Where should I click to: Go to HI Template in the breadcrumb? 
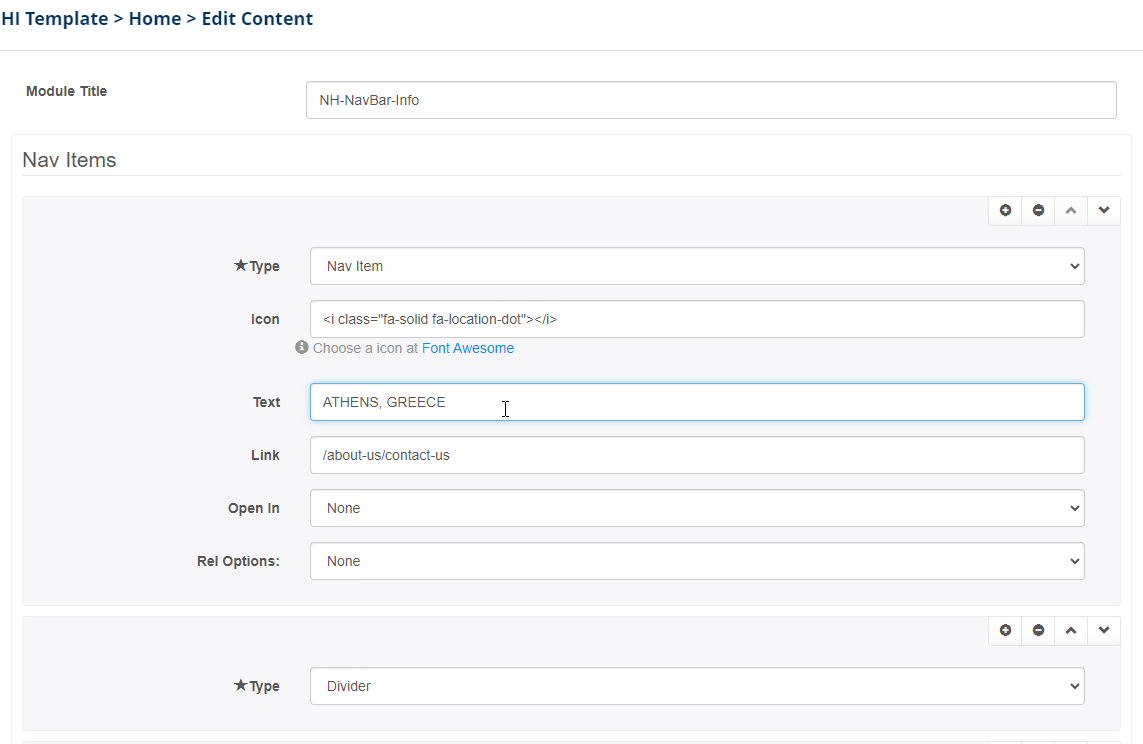(x=54, y=19)
